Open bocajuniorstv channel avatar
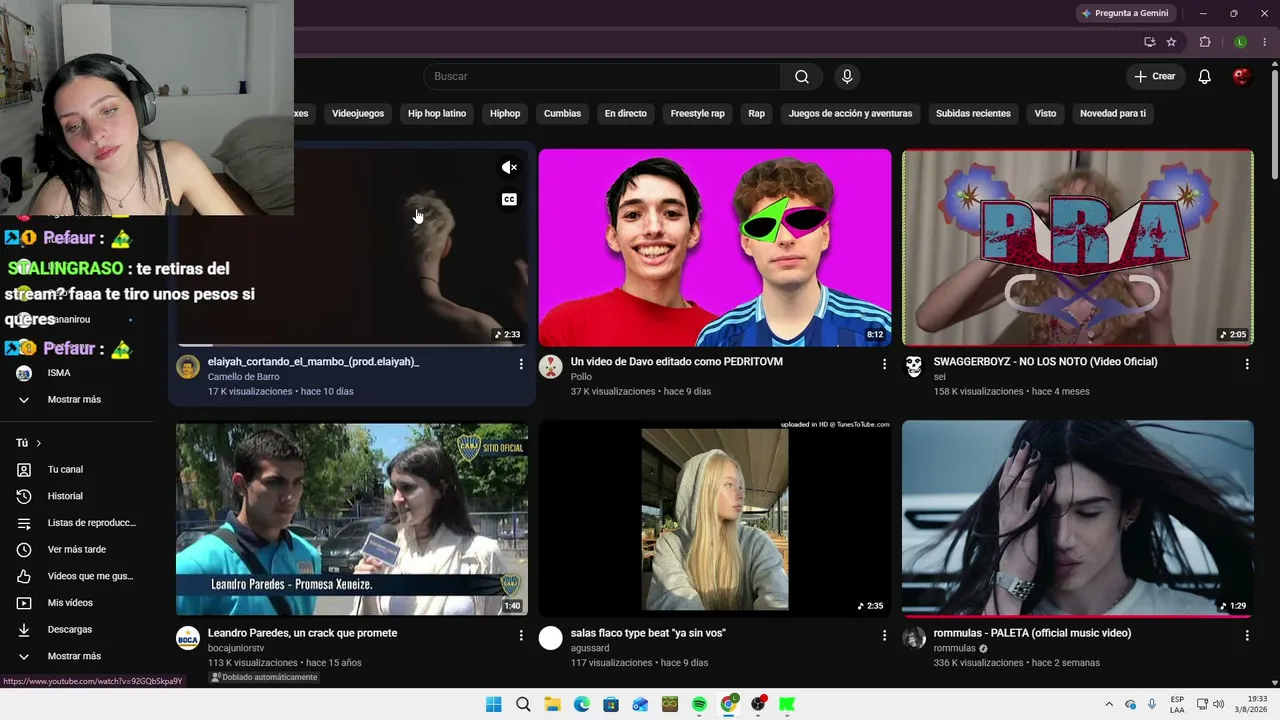This screenshot has height=720, width=1280. tap(188, 638)
